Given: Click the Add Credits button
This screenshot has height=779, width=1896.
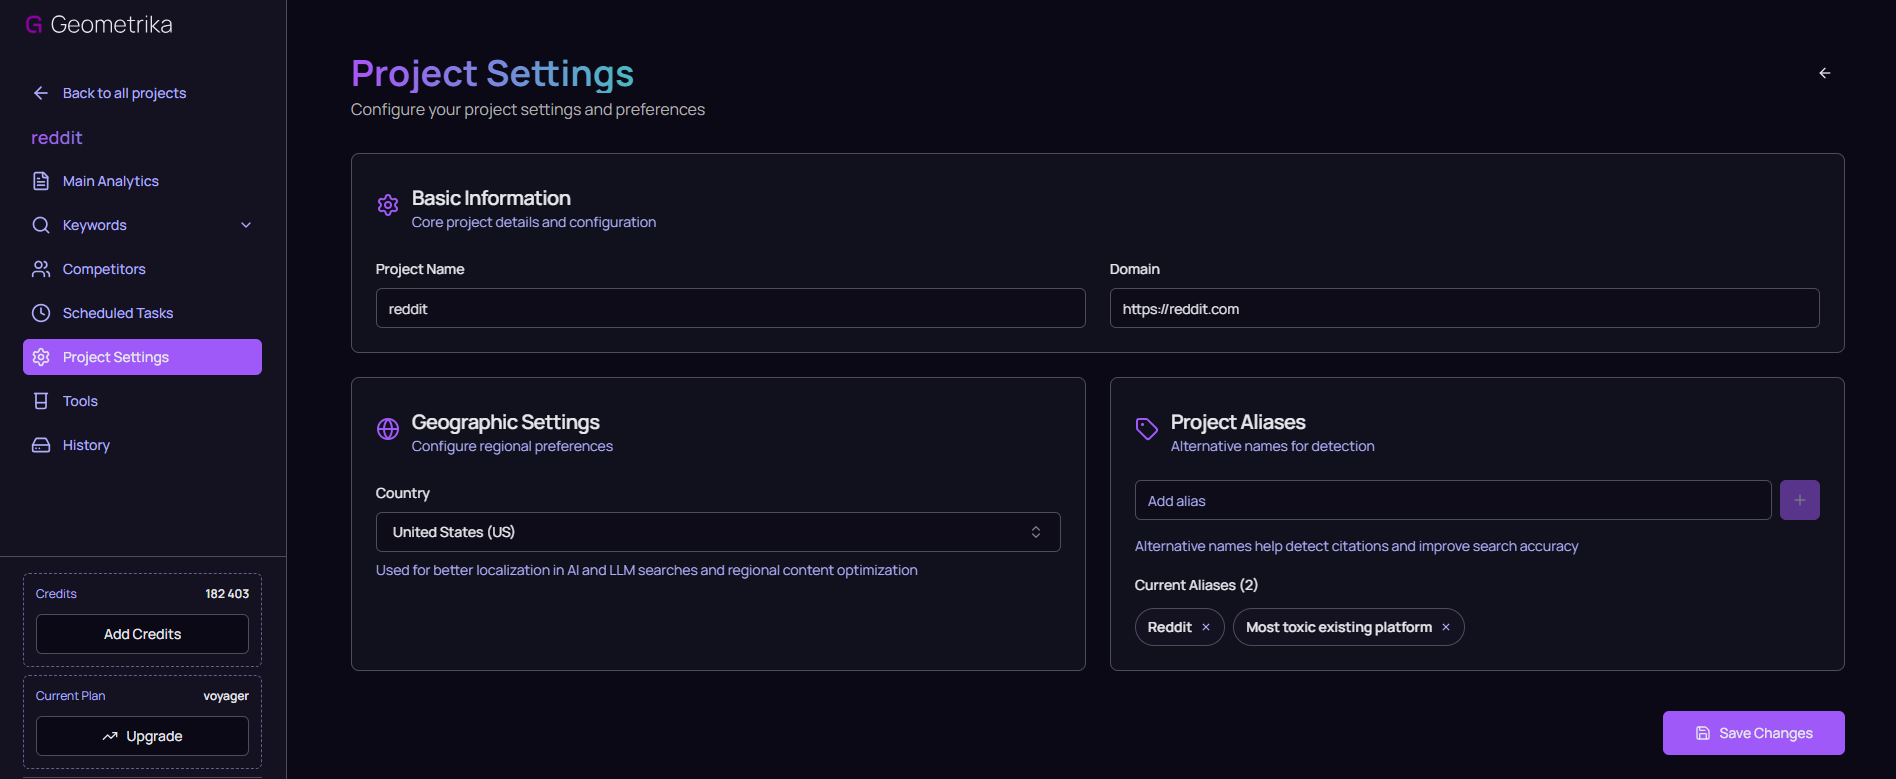Looking at the screenshot, I should click(142, 634).
